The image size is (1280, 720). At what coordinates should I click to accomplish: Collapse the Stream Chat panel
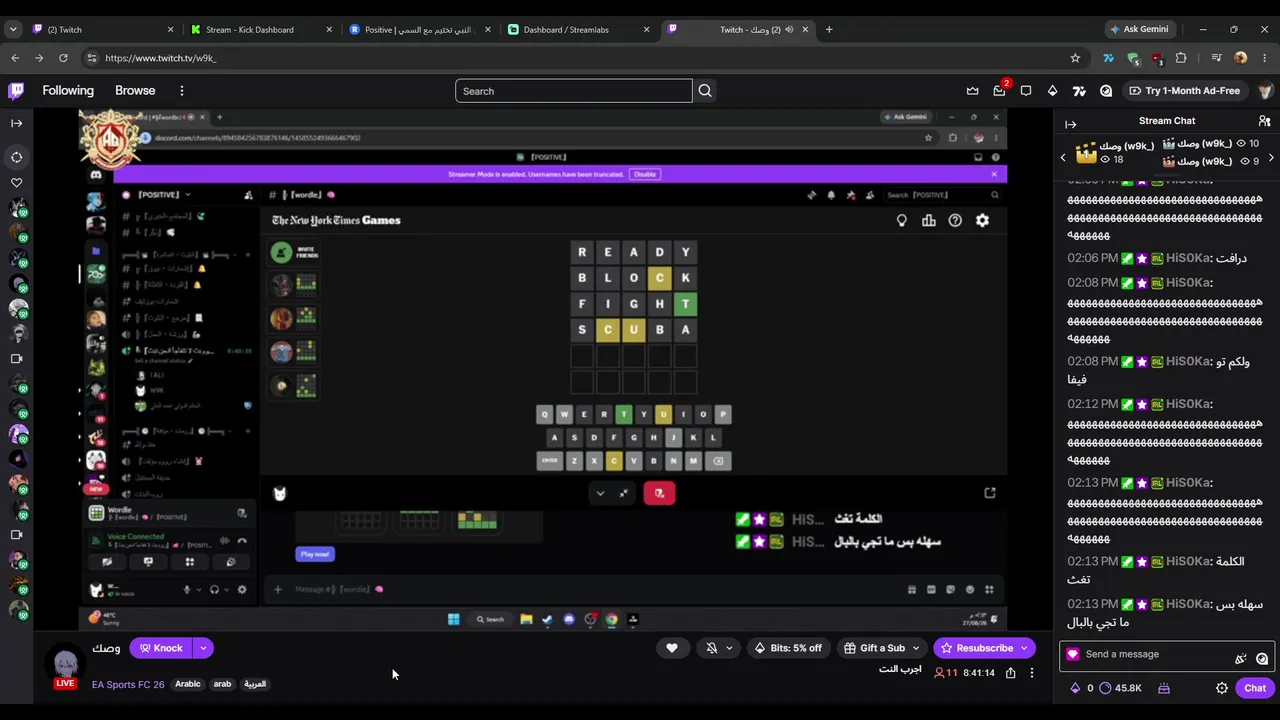pyautogui.click(x=1071, y=124)
